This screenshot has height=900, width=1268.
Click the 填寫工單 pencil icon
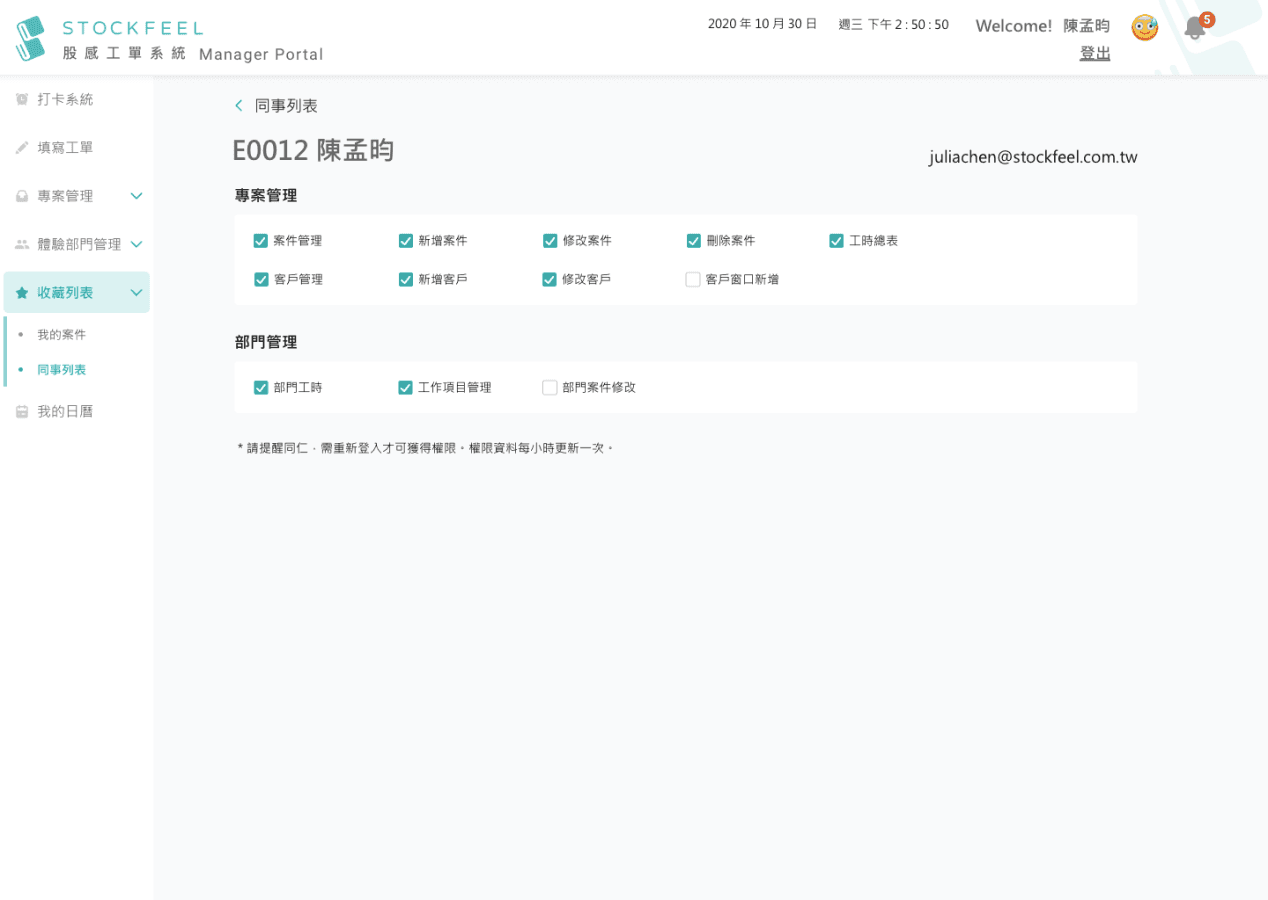pos(22,148)
